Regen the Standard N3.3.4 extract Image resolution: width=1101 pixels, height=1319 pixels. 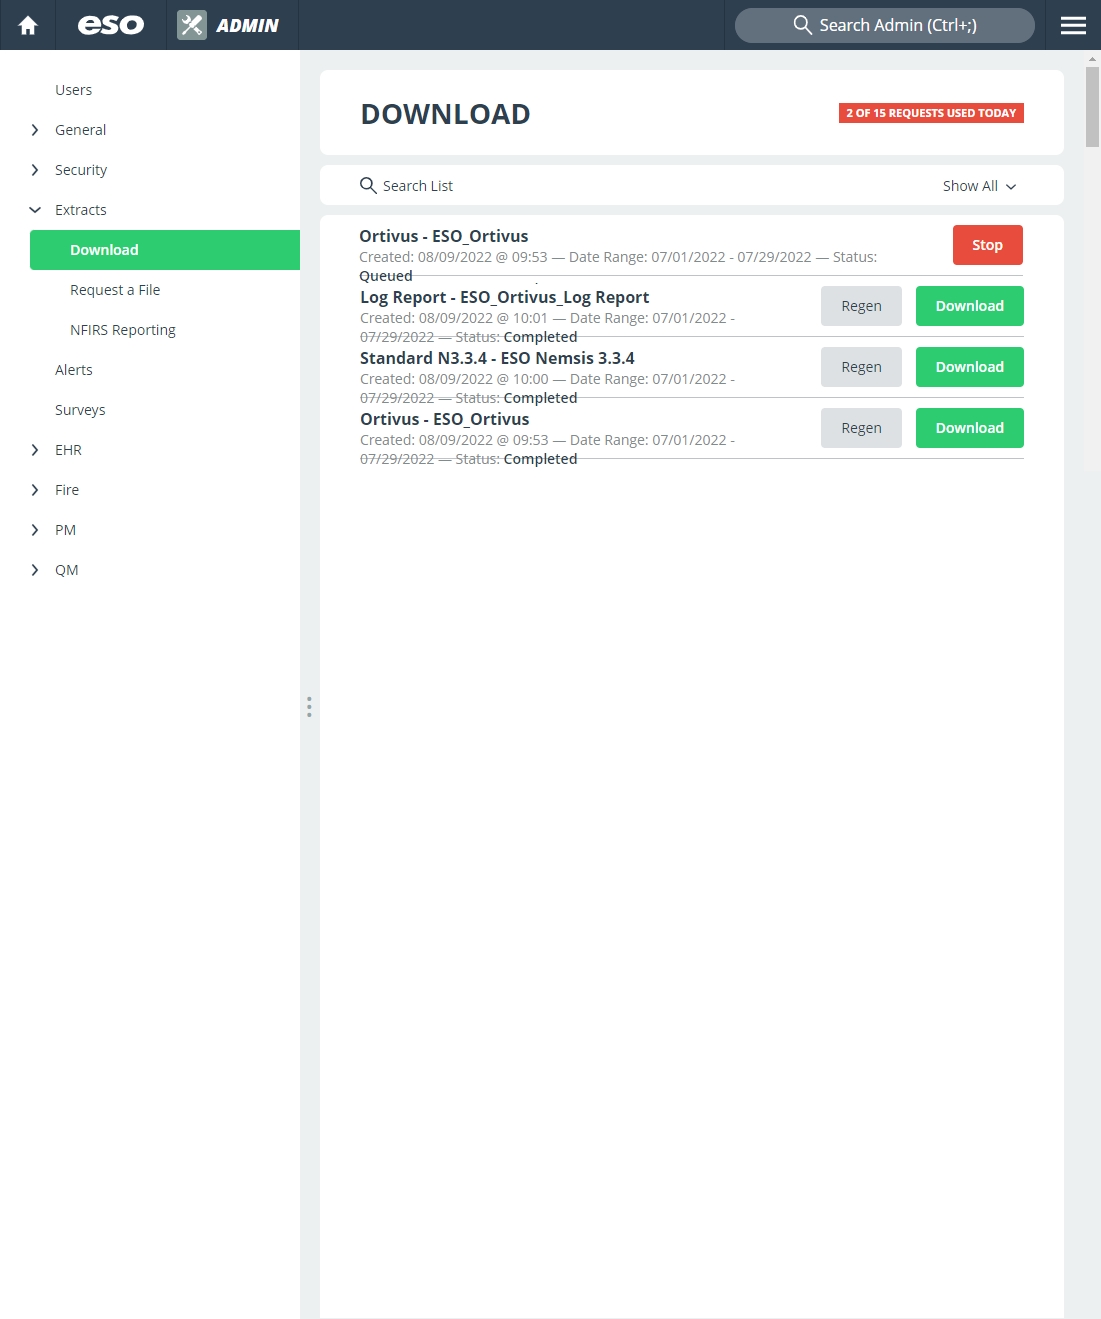(x=861, y=367)
